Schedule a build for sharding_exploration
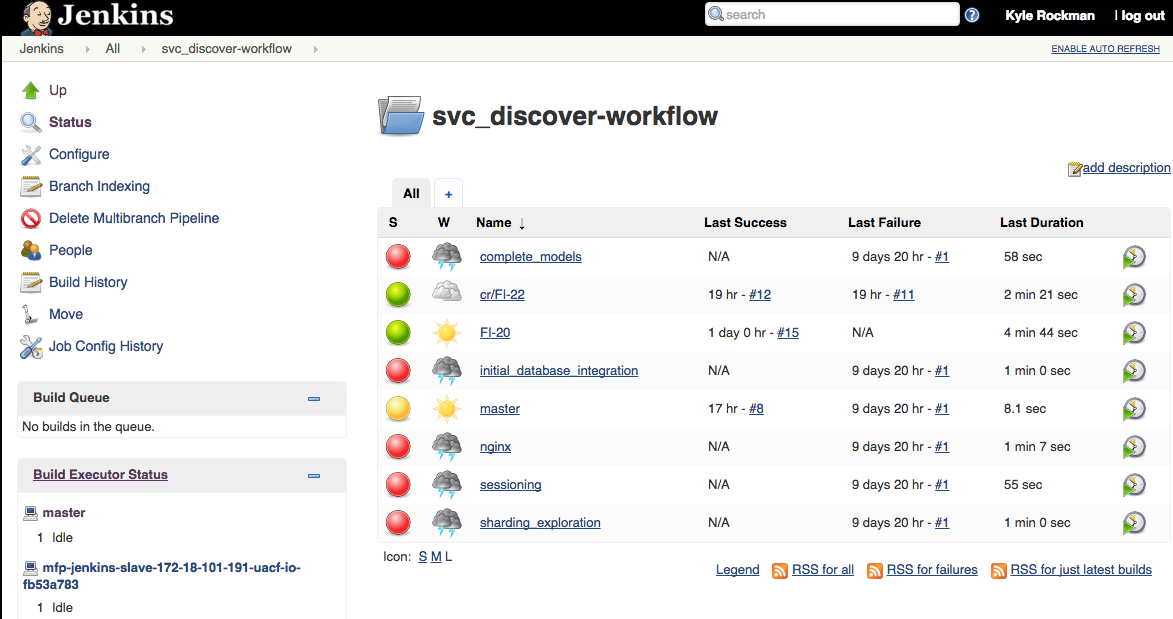Screen dimensions: 1173x619 click(x=1134, y=522)
